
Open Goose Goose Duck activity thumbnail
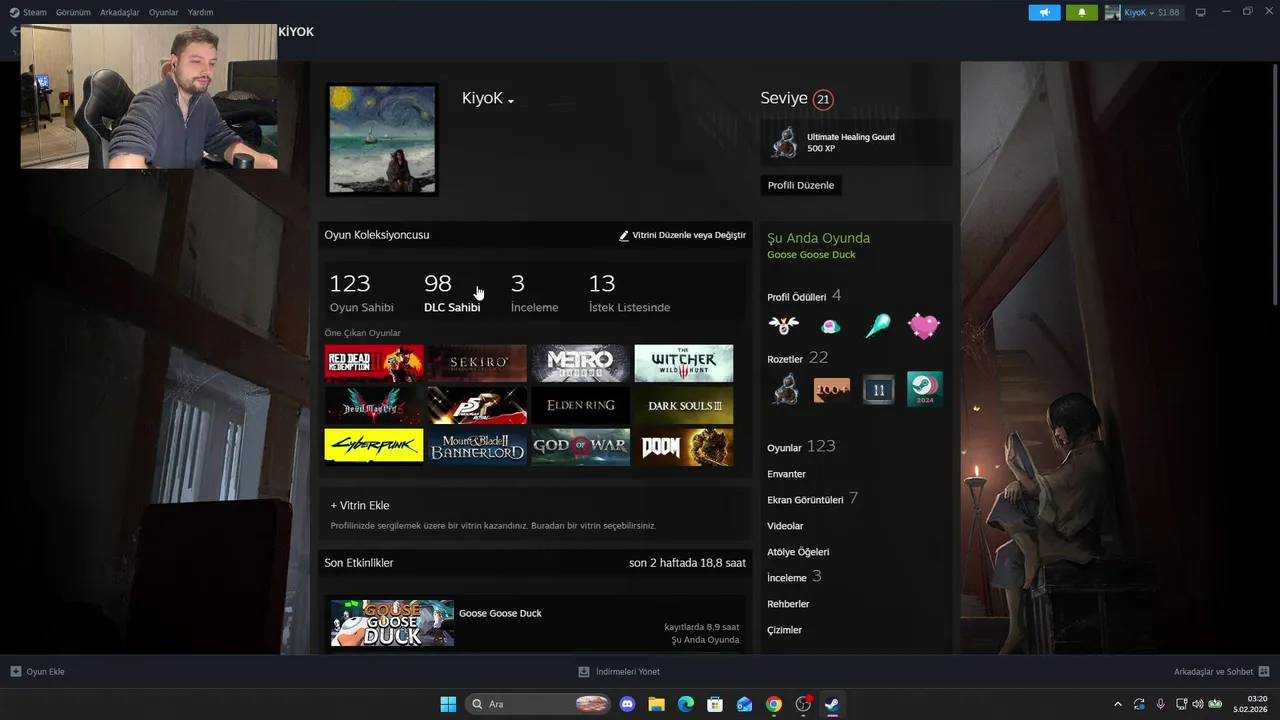[x=392, y=623]
